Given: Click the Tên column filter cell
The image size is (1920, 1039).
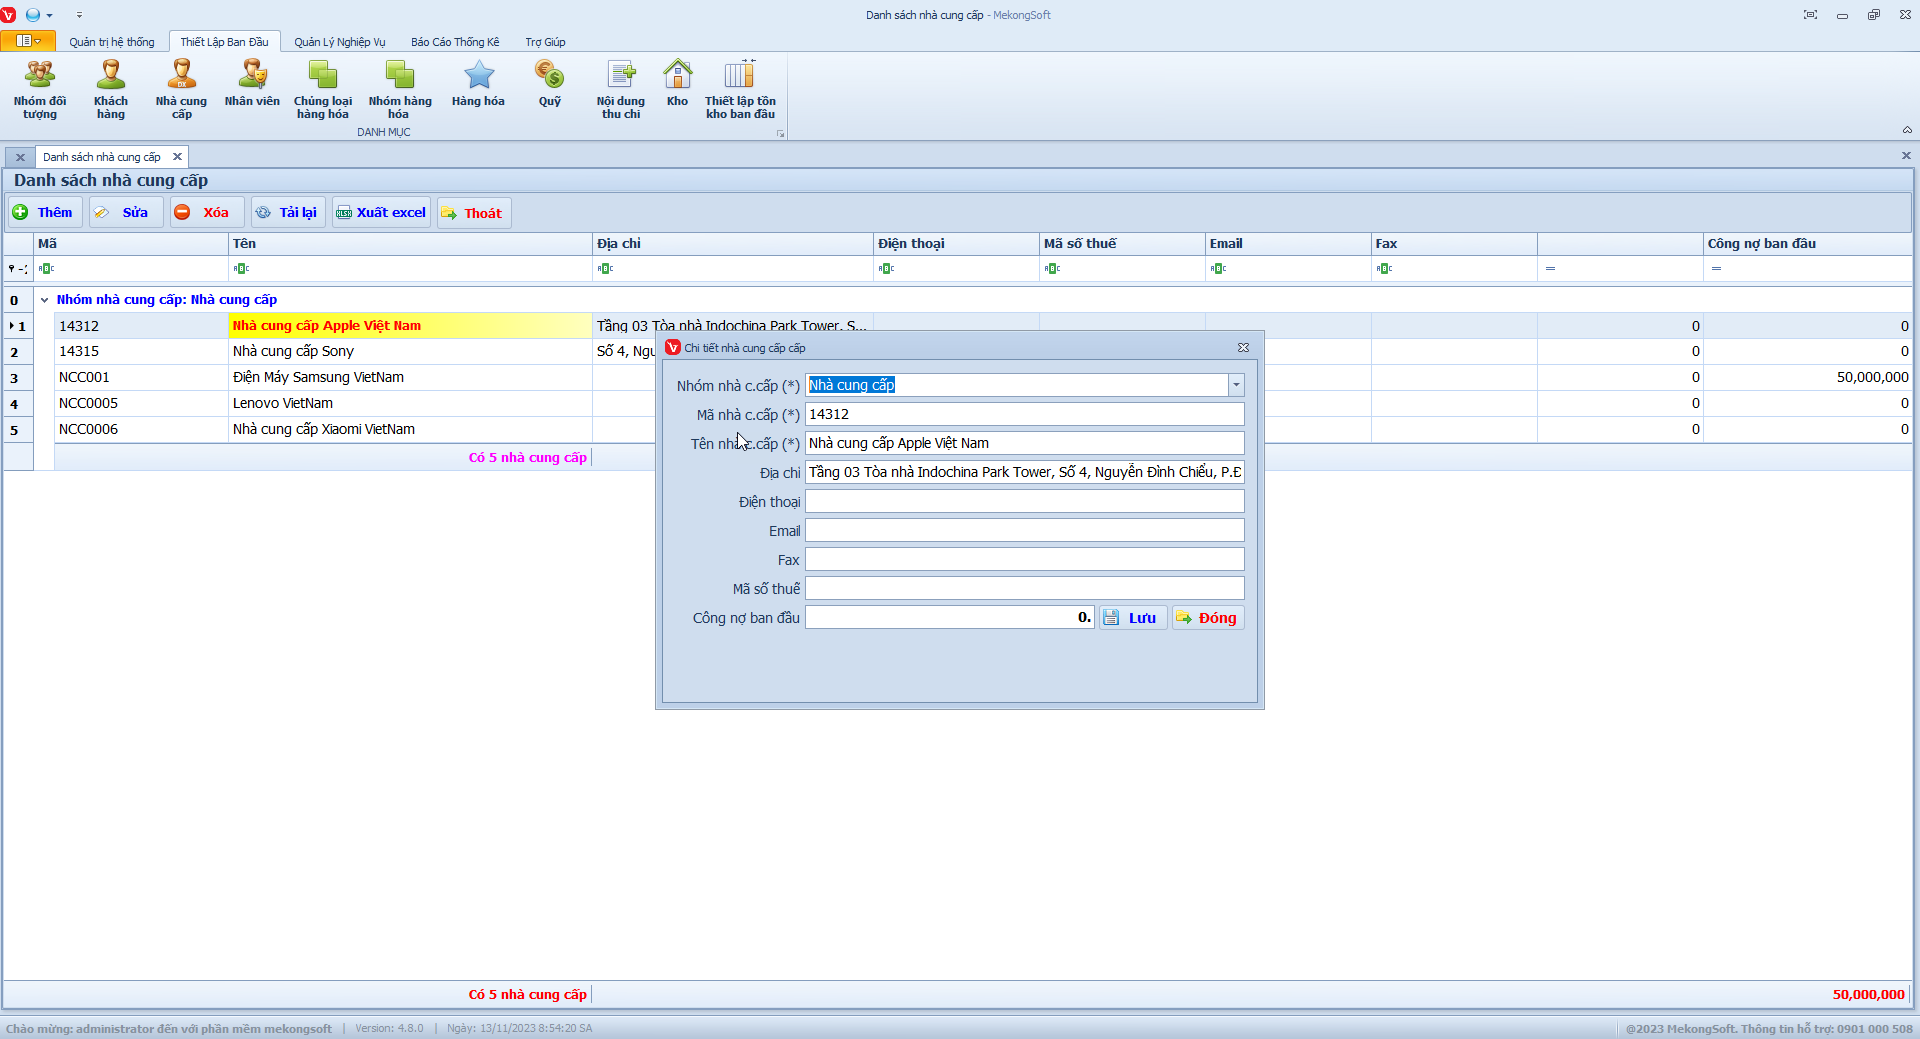Looking at the screenshot, I should click(410, 269).
